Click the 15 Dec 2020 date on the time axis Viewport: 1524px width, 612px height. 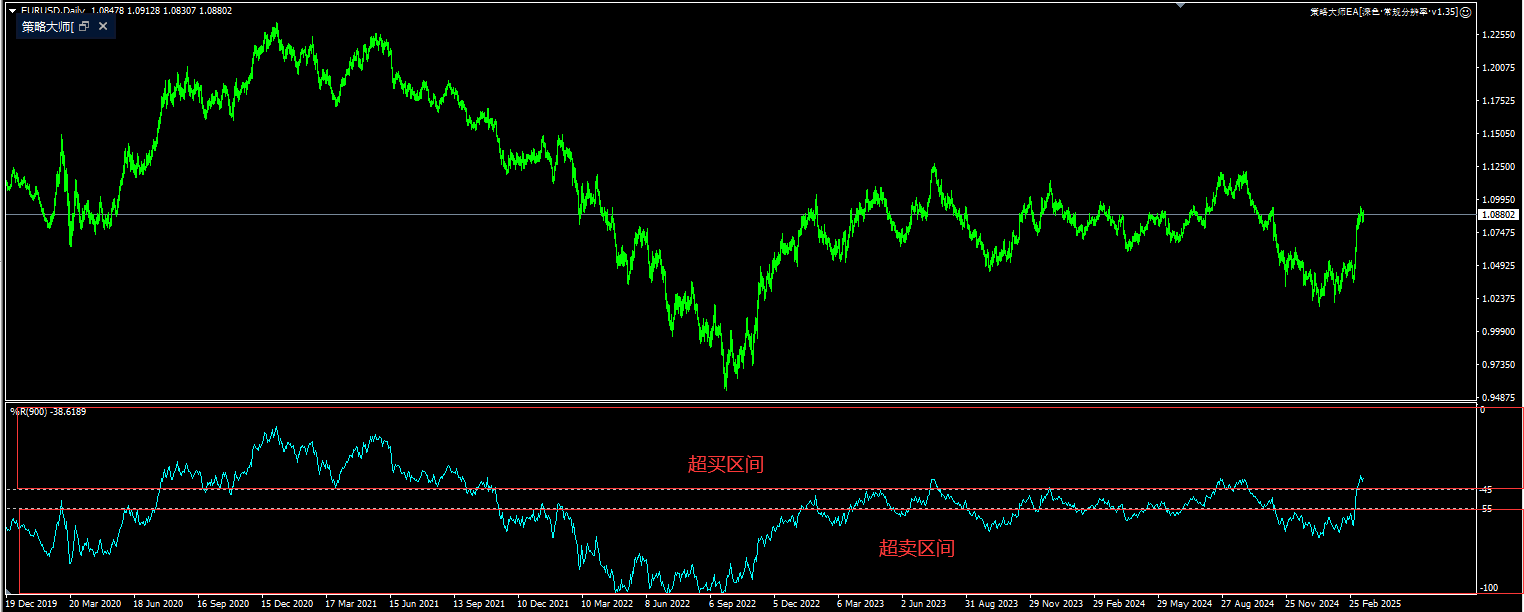click(286, 604)
